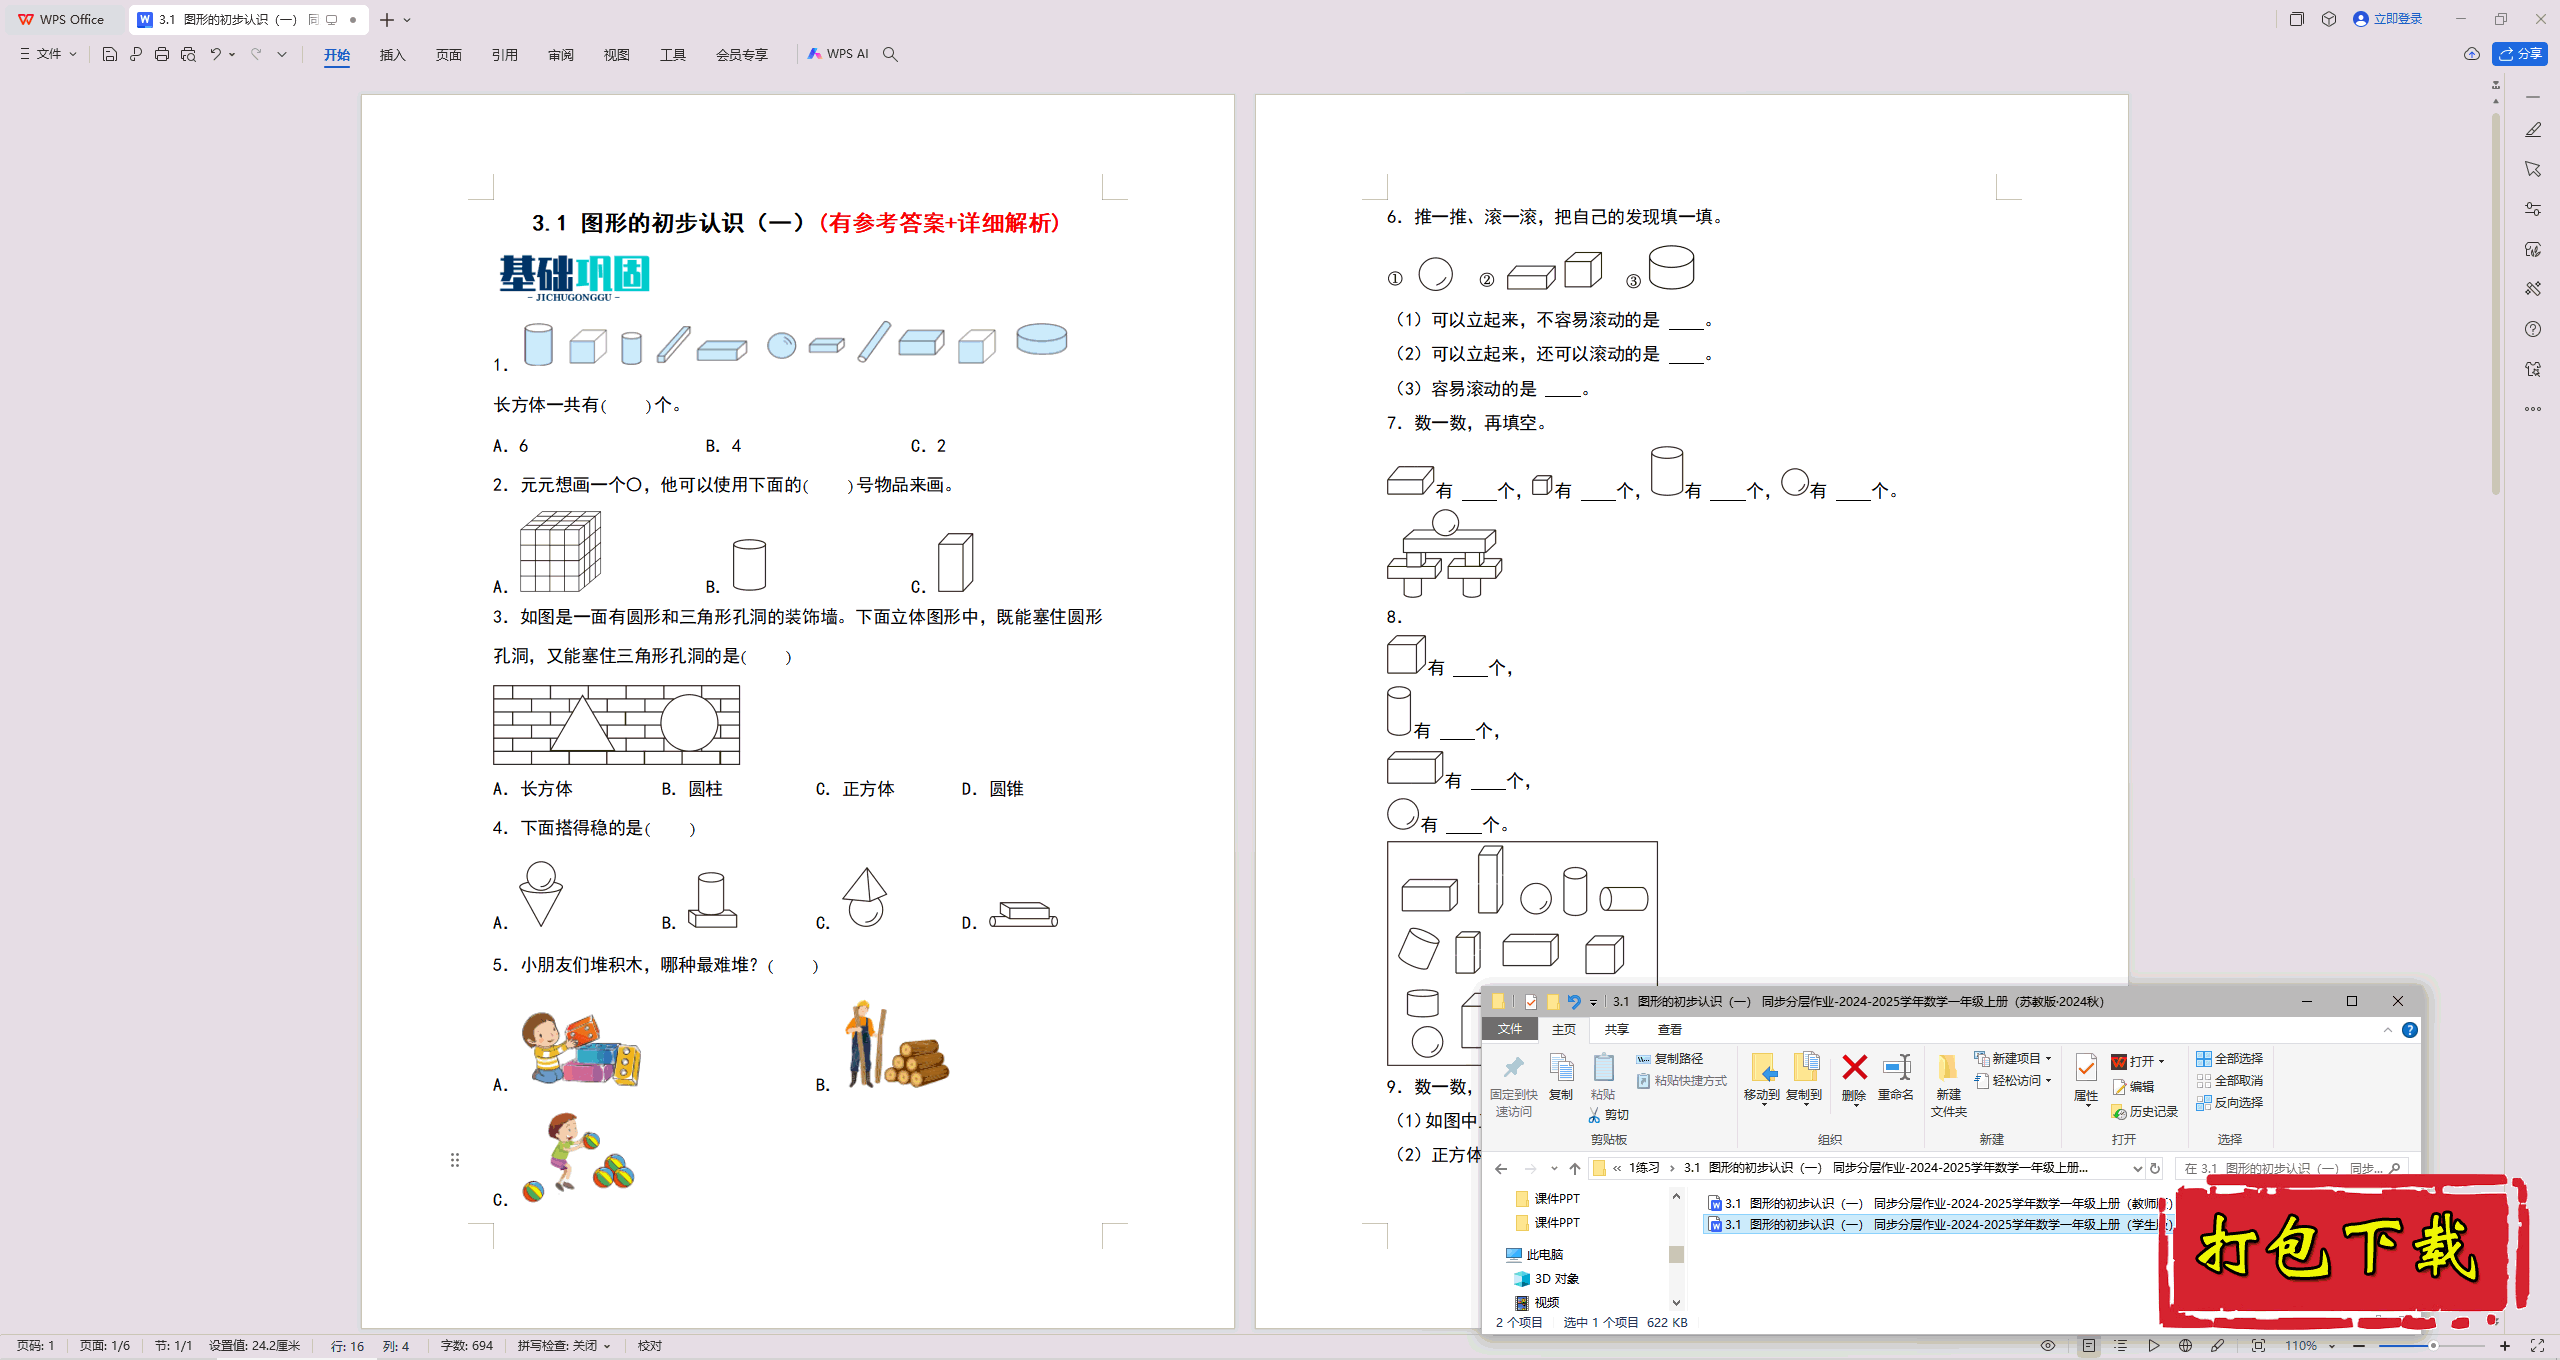2560x1360 pixels.
Task: Expand the 新建项目 dropdown in Explorer
Action: (2048, 1059)
